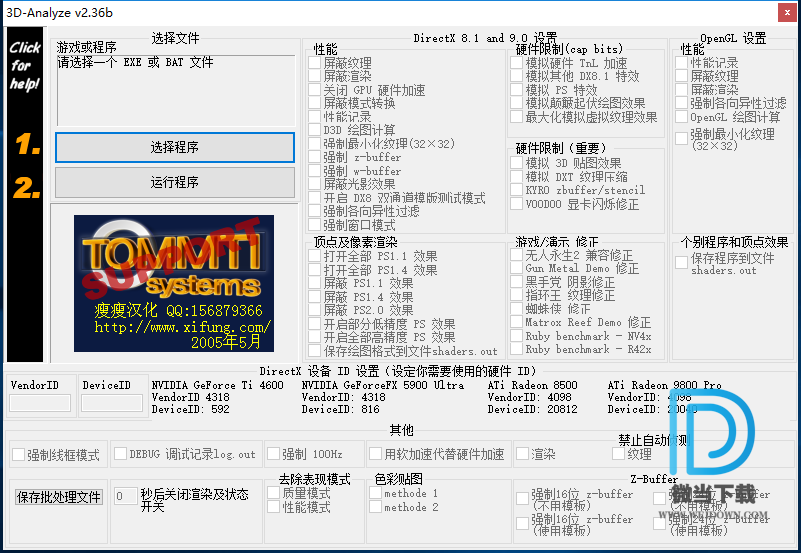801x553 pixels.
Task: Toggle 开启 DX8 双通道模版测试模式
Action: click(x=315, y=198)
